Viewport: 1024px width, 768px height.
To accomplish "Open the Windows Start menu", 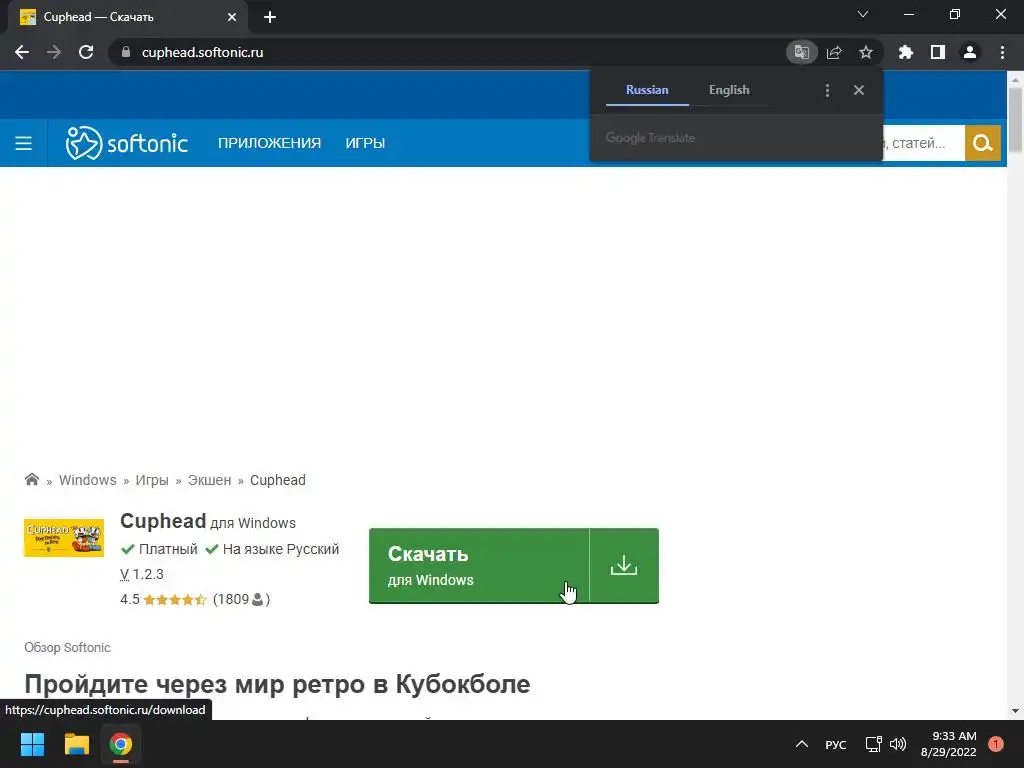I will point(32,744).
